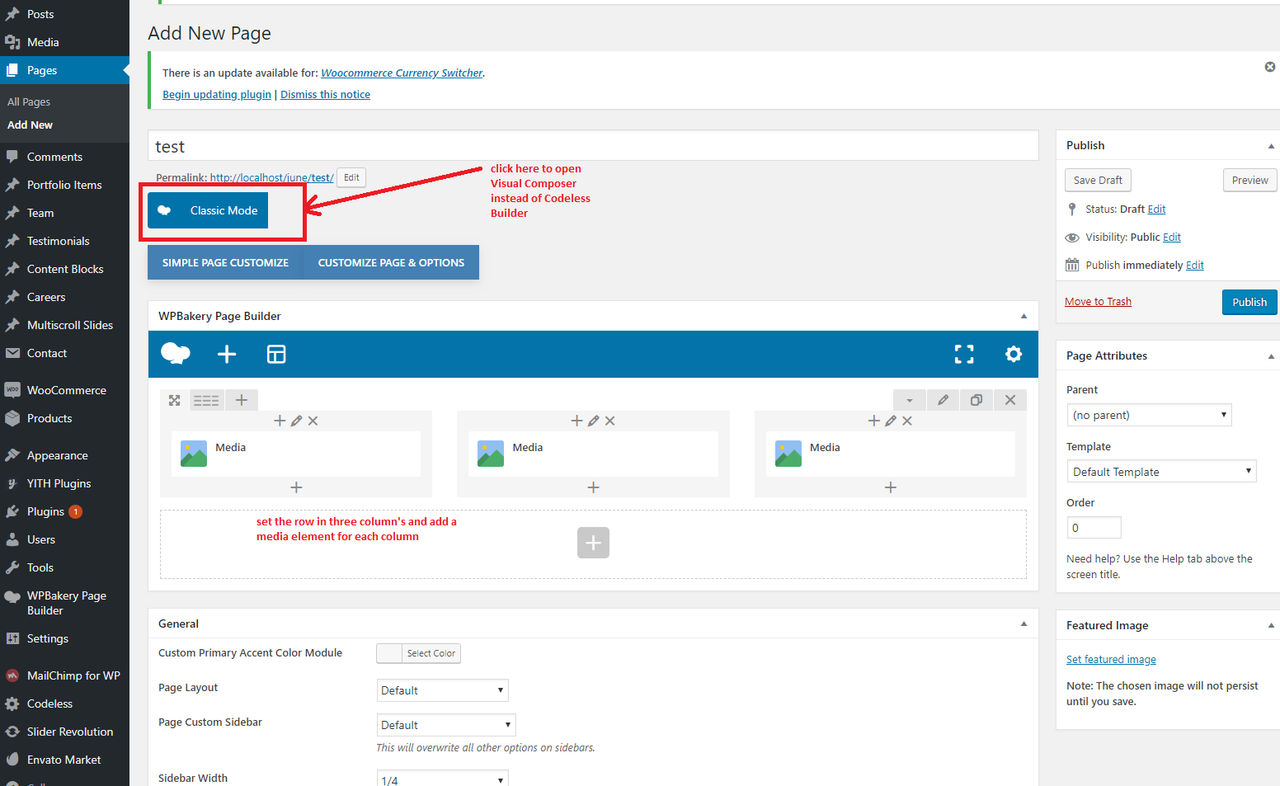Image resolution: width=1280 pixels, height=786 pixels.
Task: Open WooCommerce in admin sidebar
Action: point(64,390)
